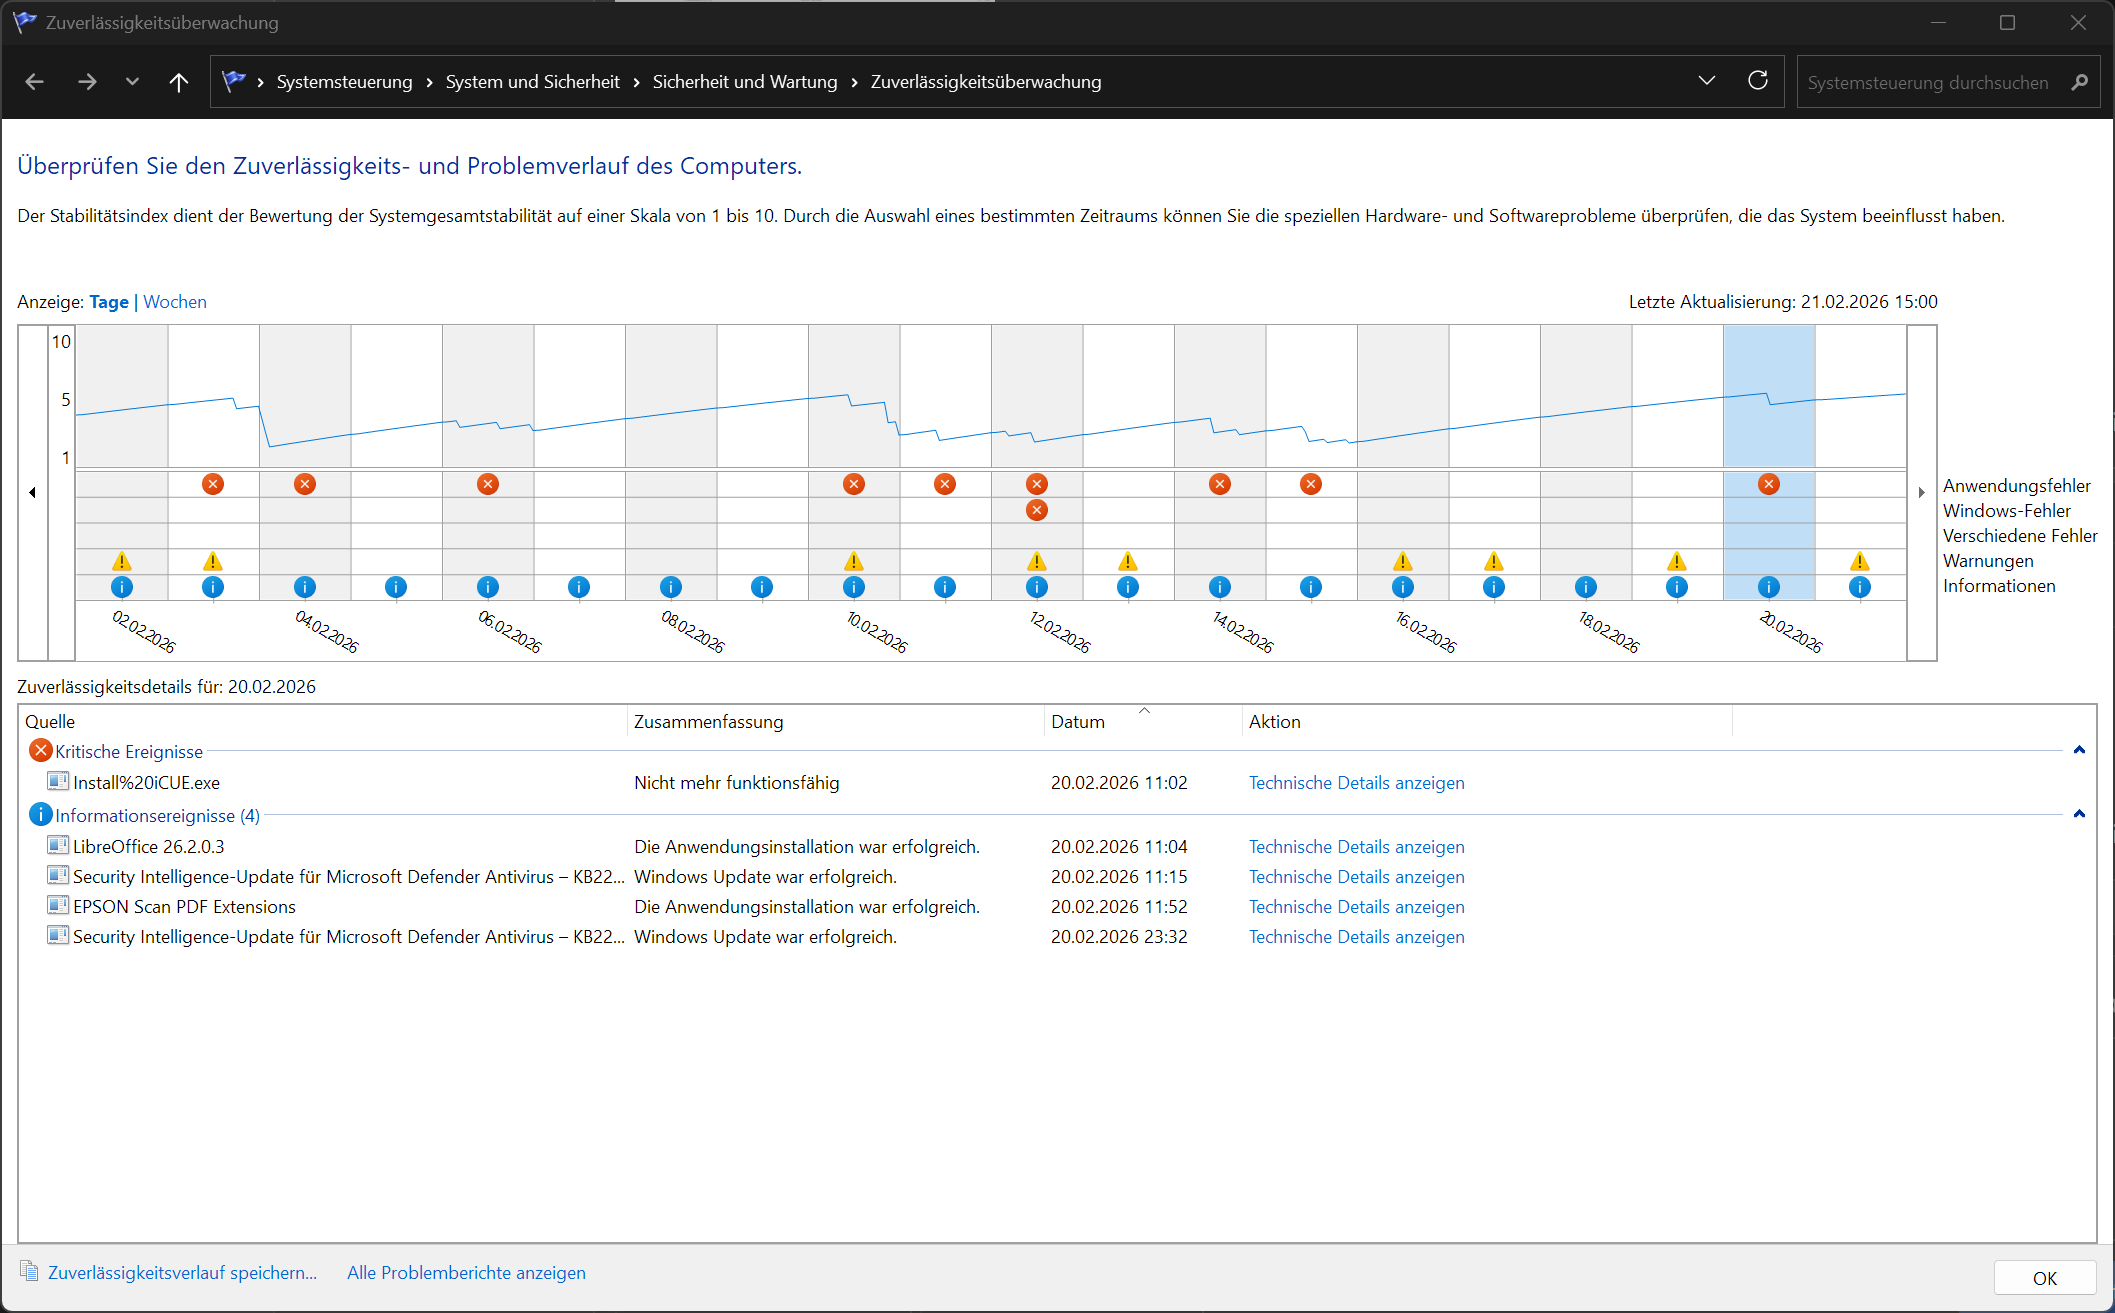Click the warning triangle on 02.02.2026 column
Viewport: 2115px width, 1313px height.
pyautogui.click(x=121, y=561)
